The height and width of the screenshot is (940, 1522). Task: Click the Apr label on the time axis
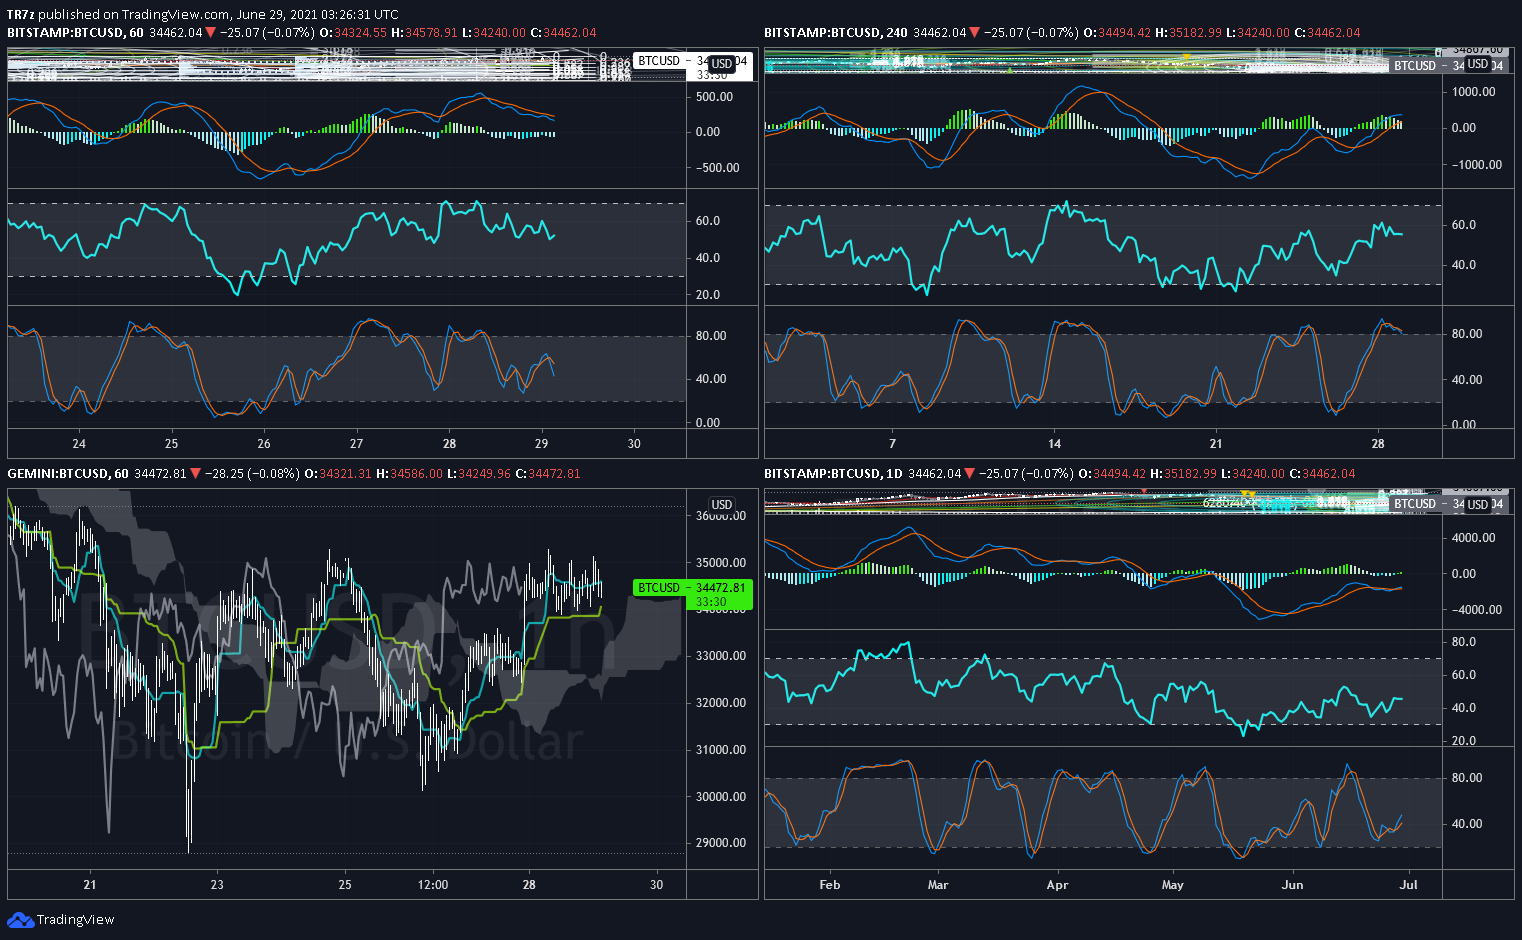(1057, 885)
